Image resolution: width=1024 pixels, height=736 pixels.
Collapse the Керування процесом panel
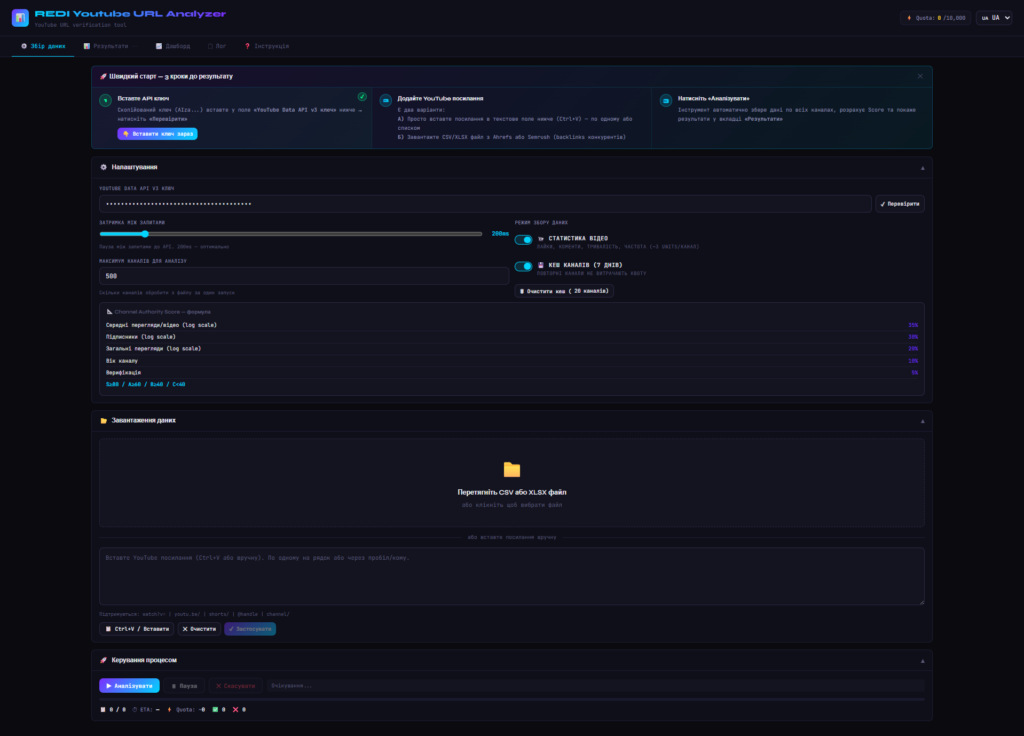coord(921,660)
